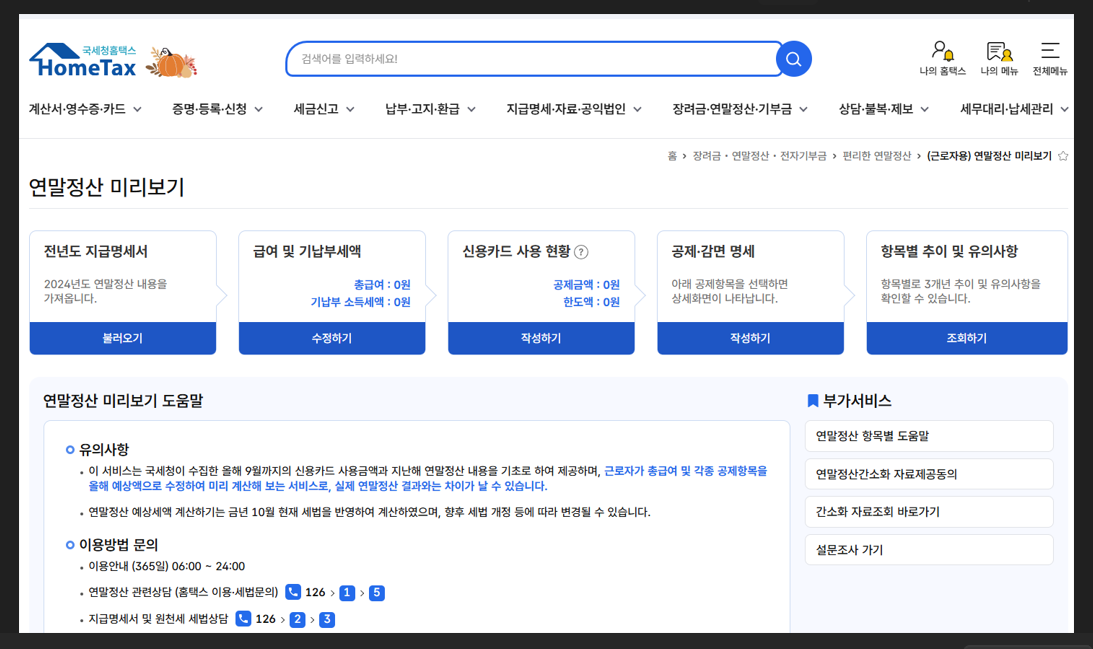The height and width of the screenshot is (649, 1093).
Task: Select the blue number 5 call-step badge
Action: pos(377,592)
